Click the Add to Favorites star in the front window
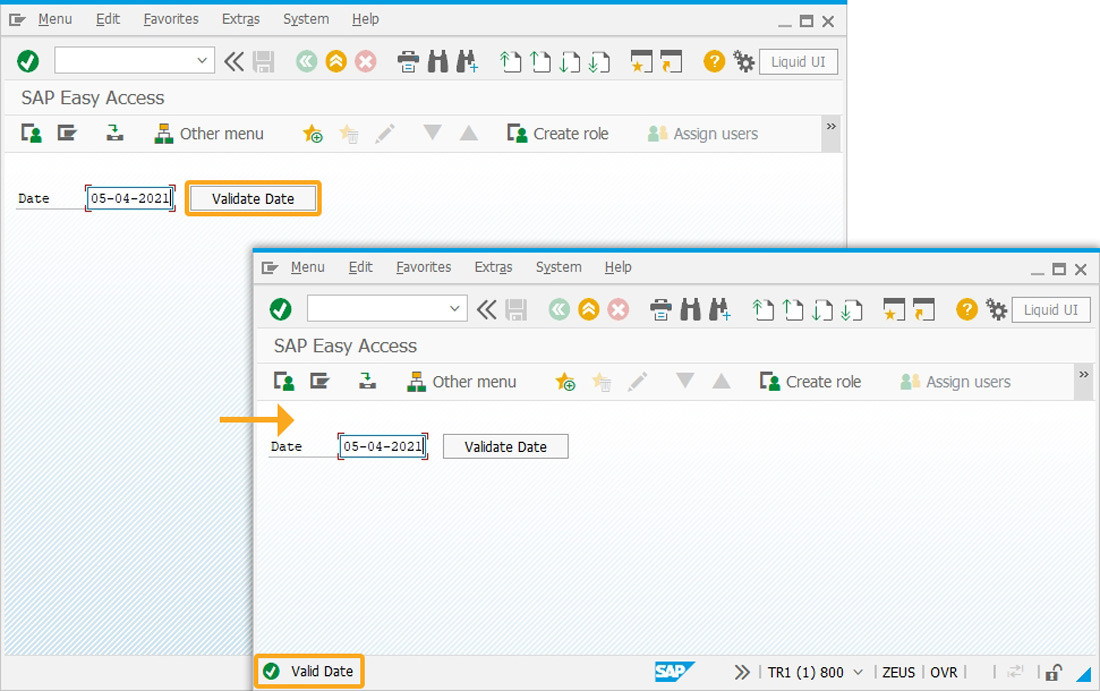The image size is (1100, 691). 565,382
